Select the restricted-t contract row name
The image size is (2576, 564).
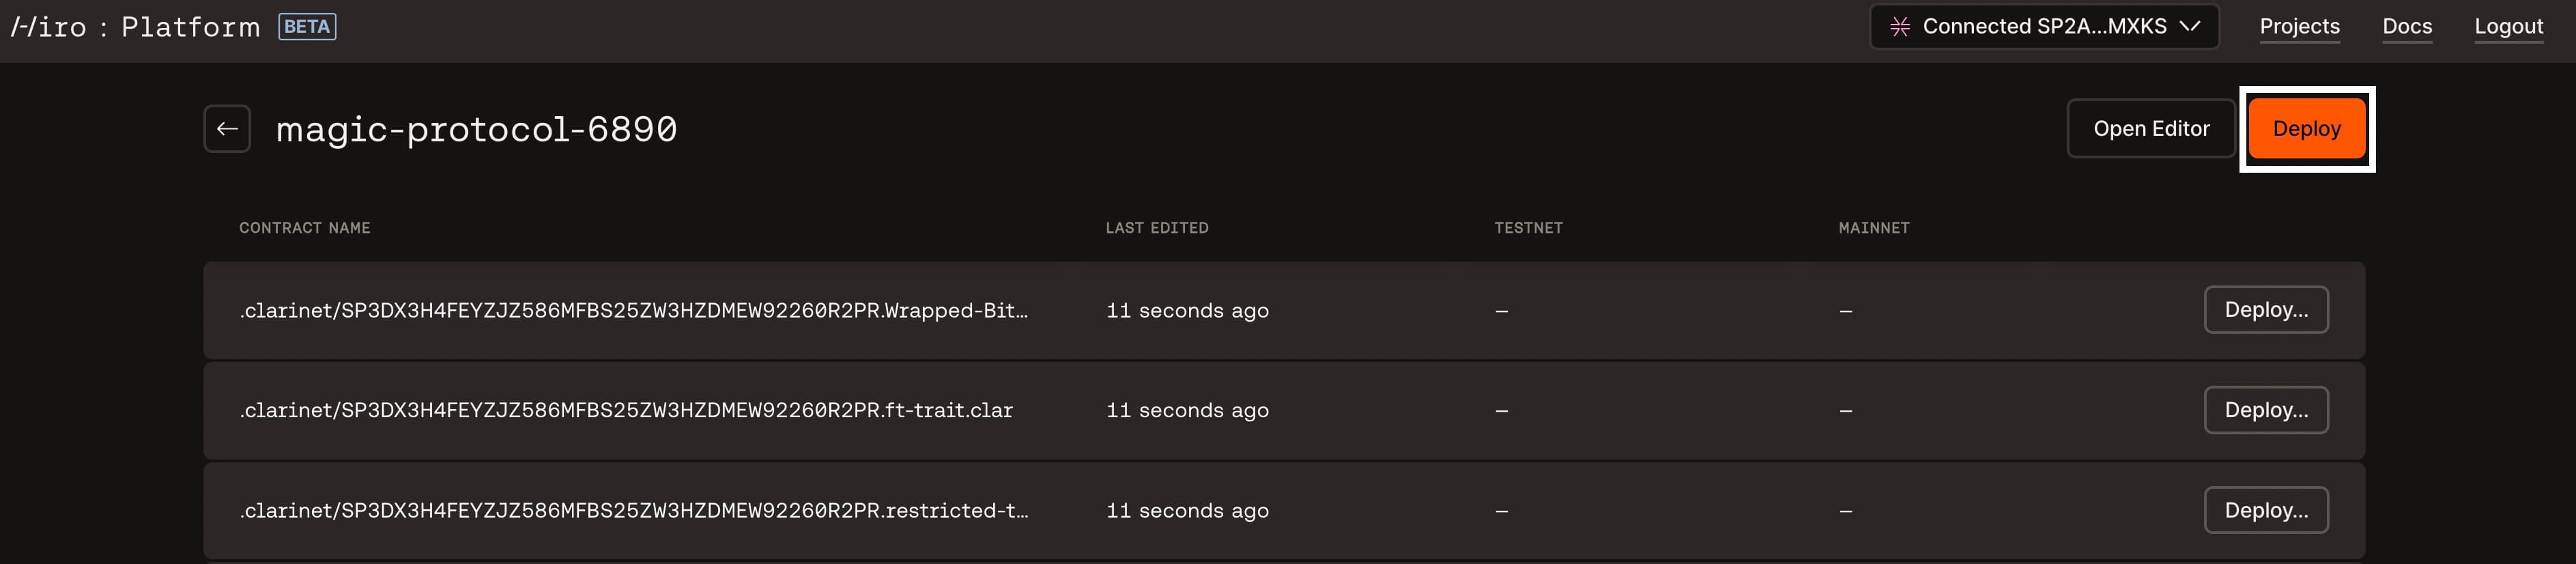point(633,511)
